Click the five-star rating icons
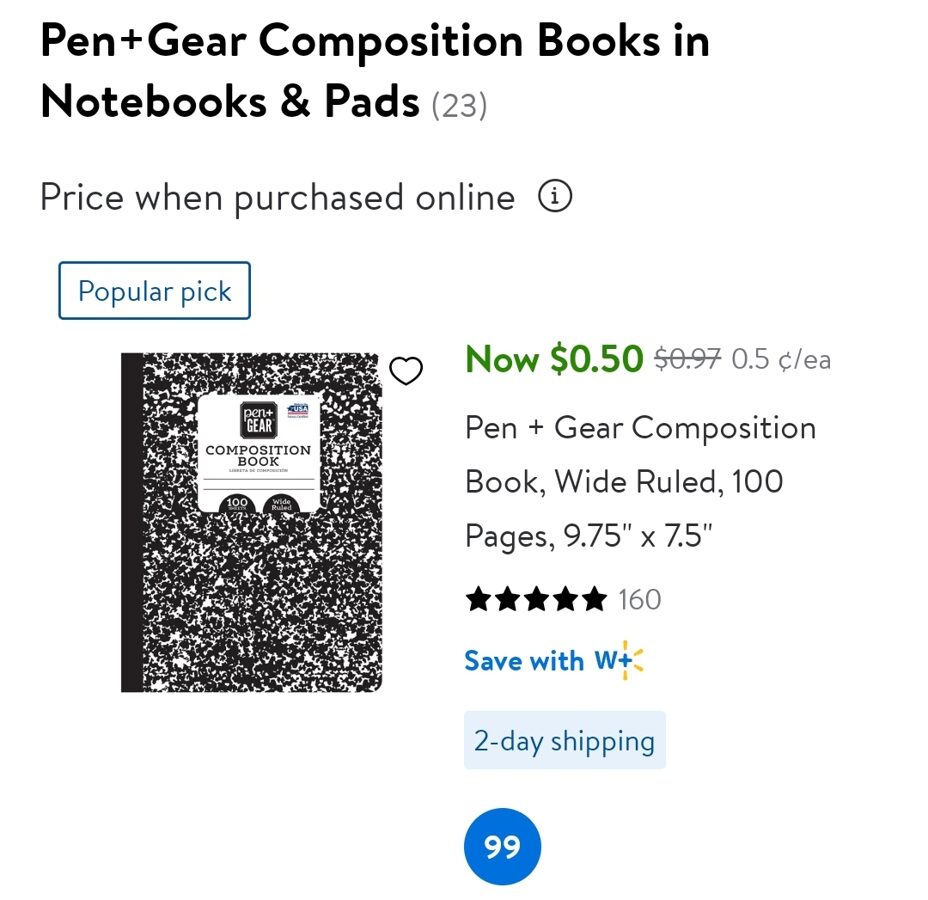The width and height of the screenshot is (928, 900). click(536, 599)
